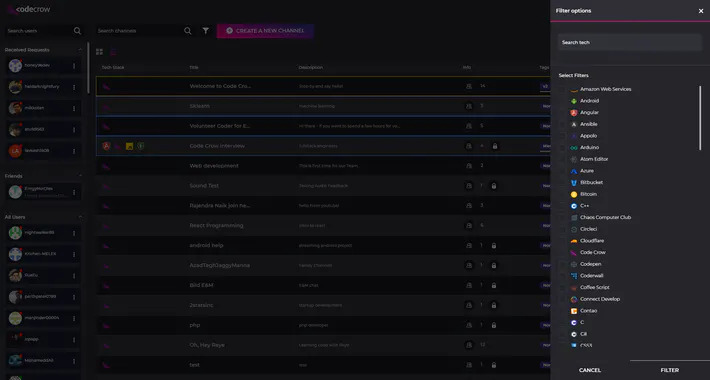710x380 pixels.
Task: Check the Angular filter checkbox
Action: (x=562, y=113)
